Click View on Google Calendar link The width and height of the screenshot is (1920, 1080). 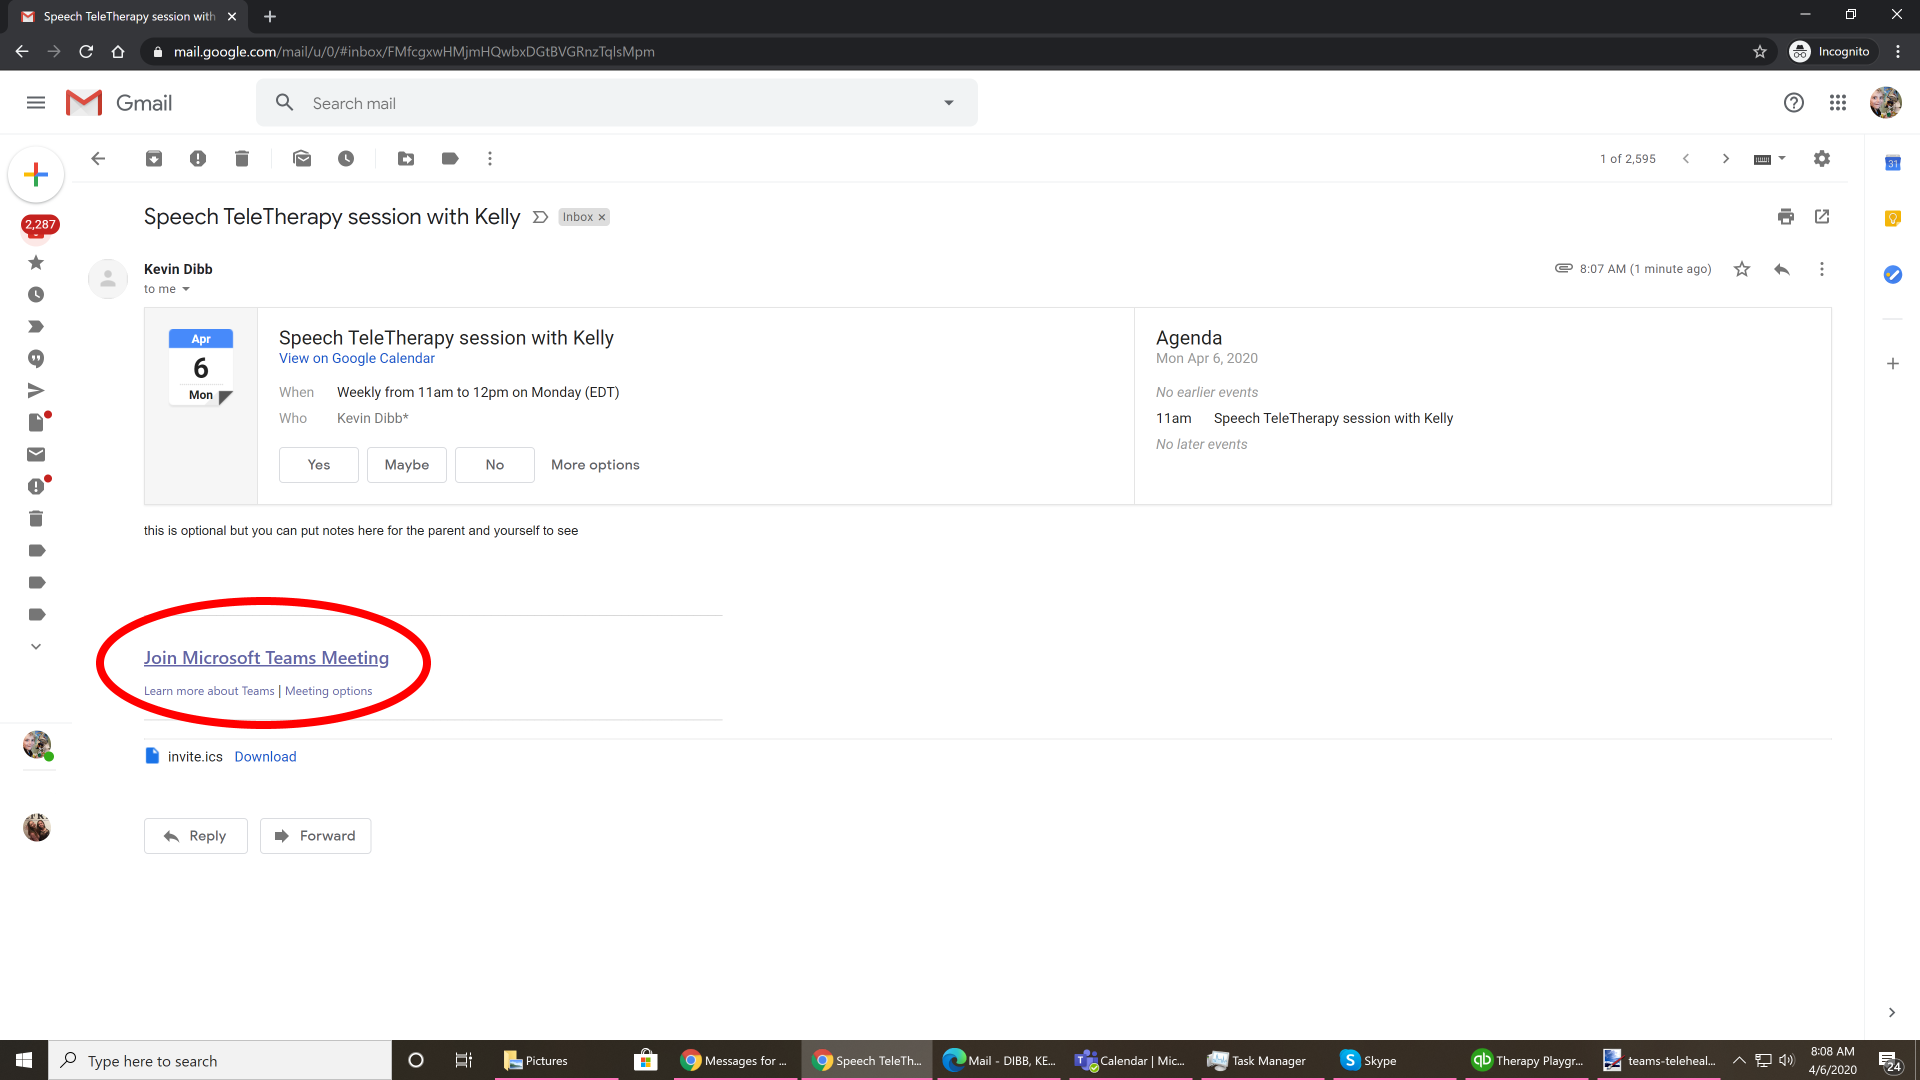point(357,358)
